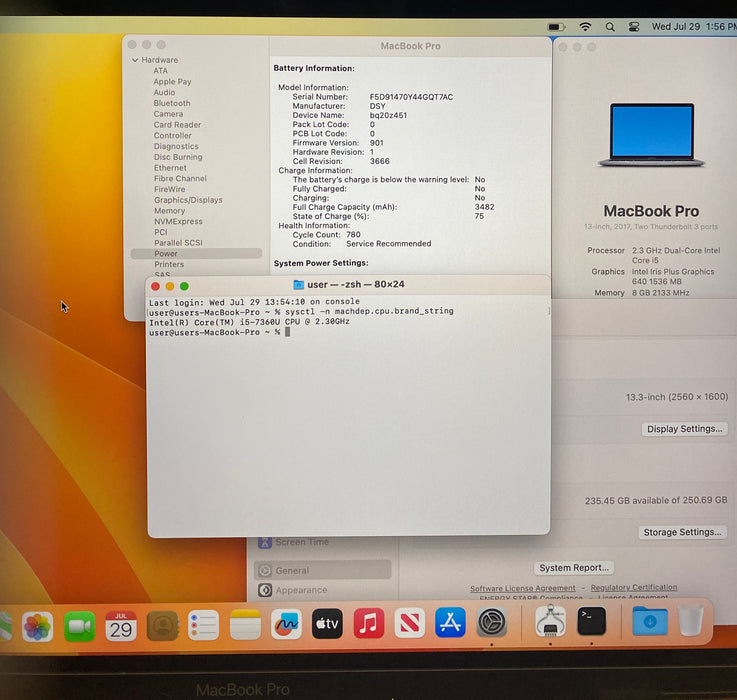This screenshot has width=737, height=700.
Task: Collapse the Hardware section in System Information
Action: click(x=135, y=60)
